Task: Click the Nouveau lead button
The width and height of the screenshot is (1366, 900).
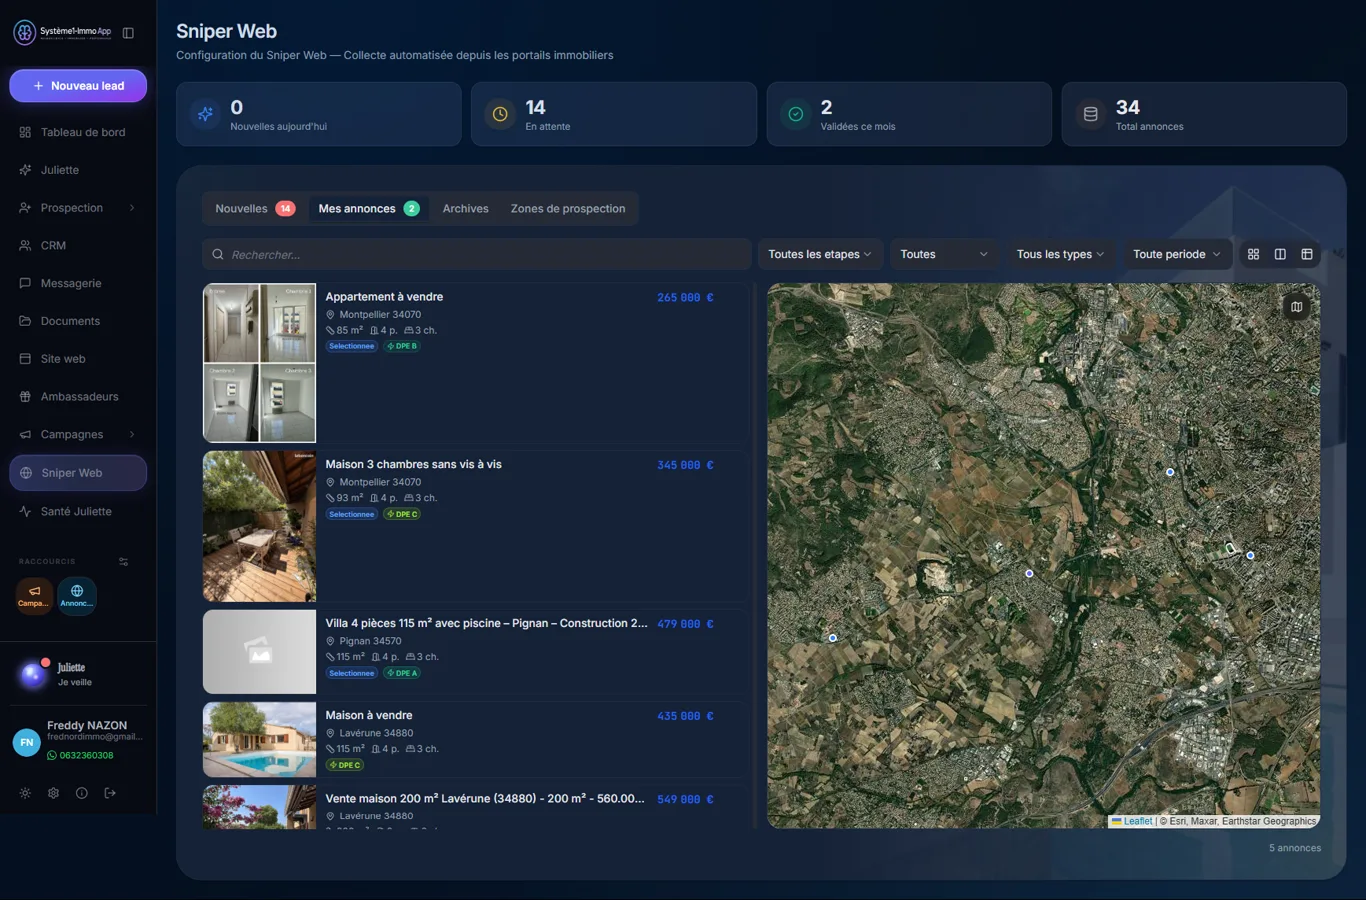Action: click(78, 86)
